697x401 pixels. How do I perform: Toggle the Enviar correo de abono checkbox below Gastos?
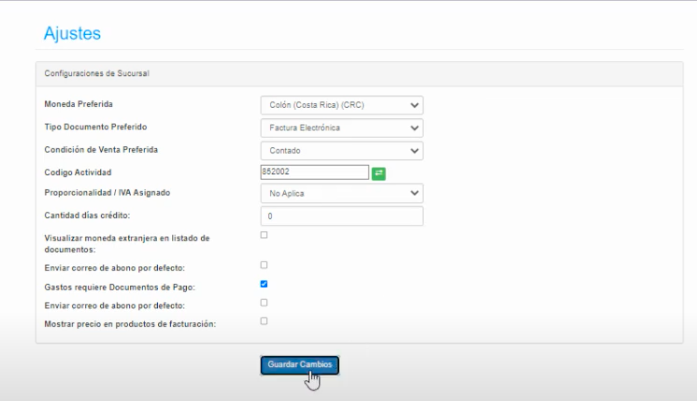264,303
